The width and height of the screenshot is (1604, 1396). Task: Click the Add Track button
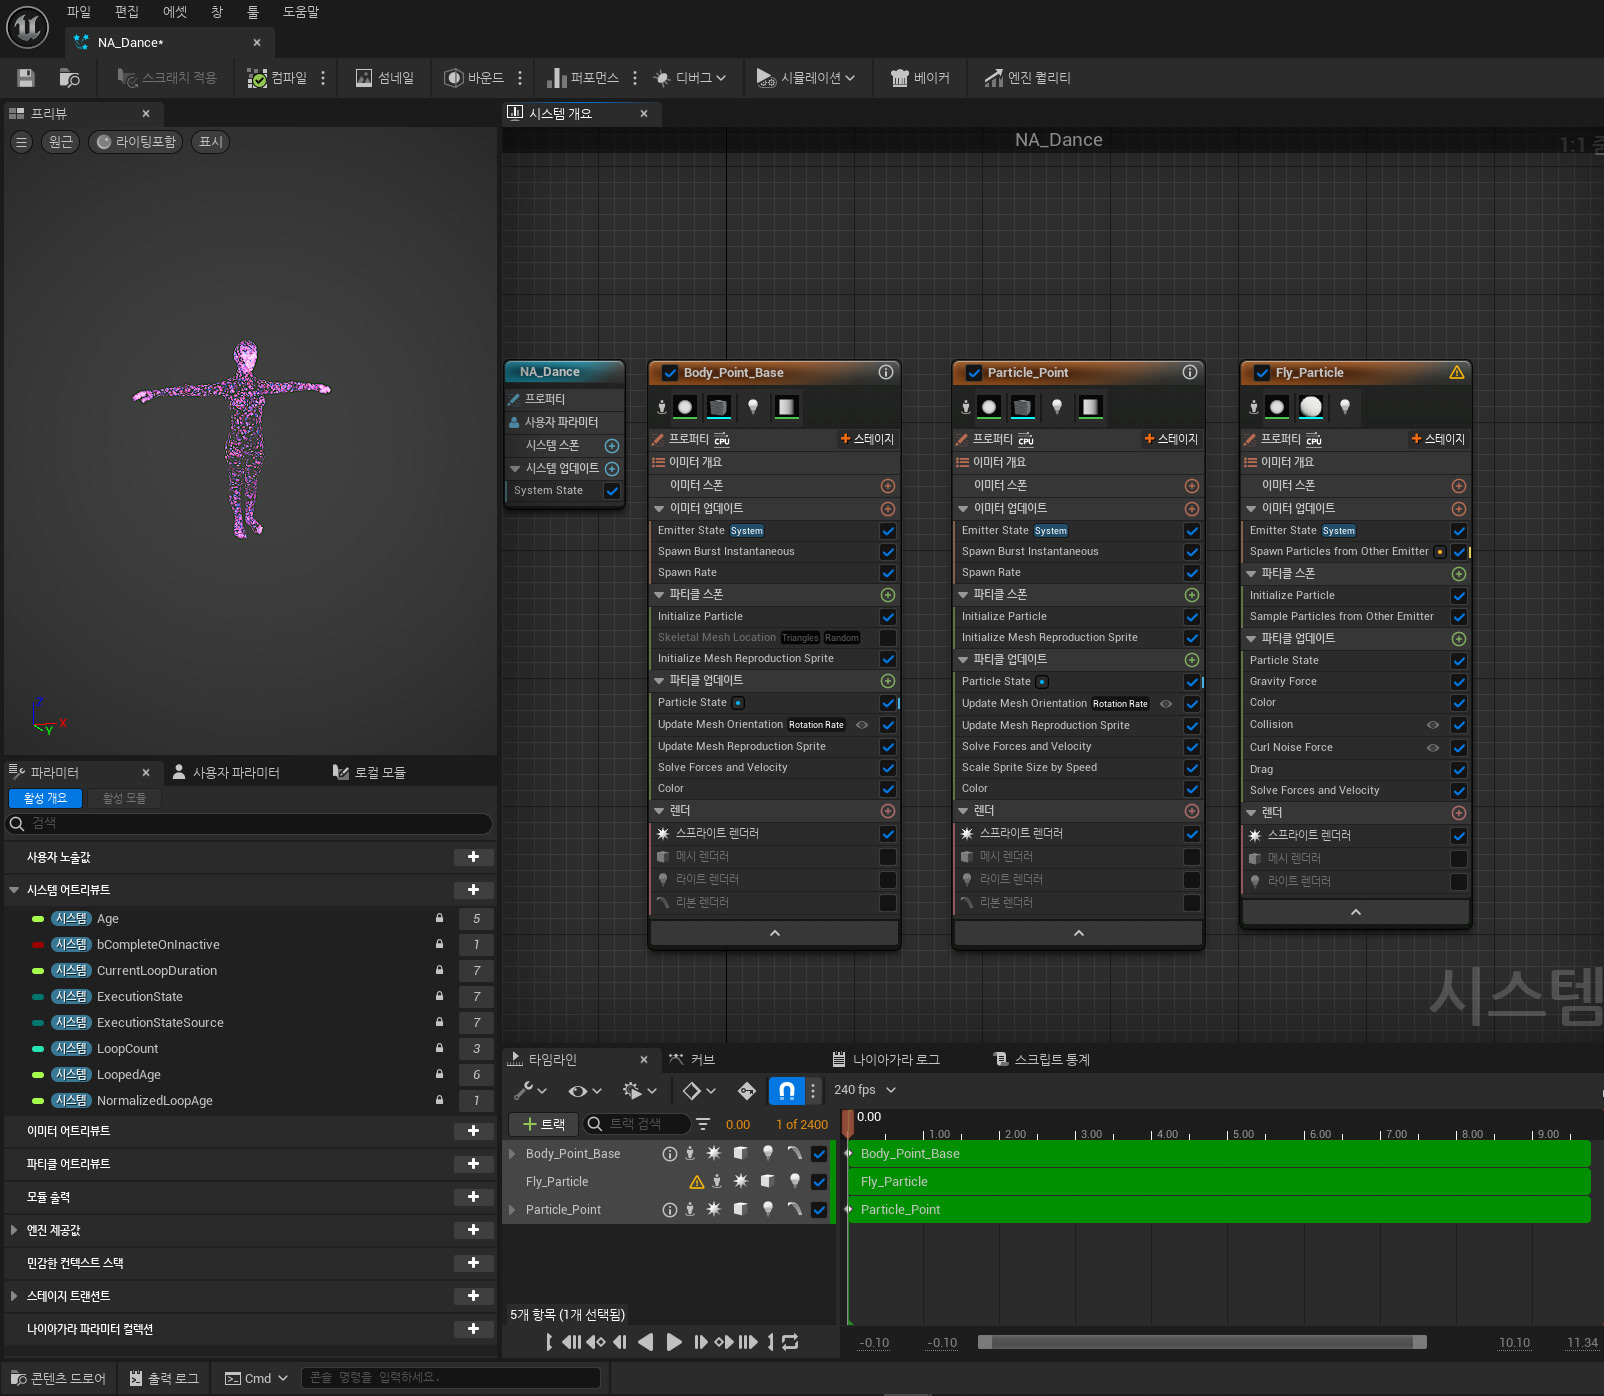(543, 1124)
